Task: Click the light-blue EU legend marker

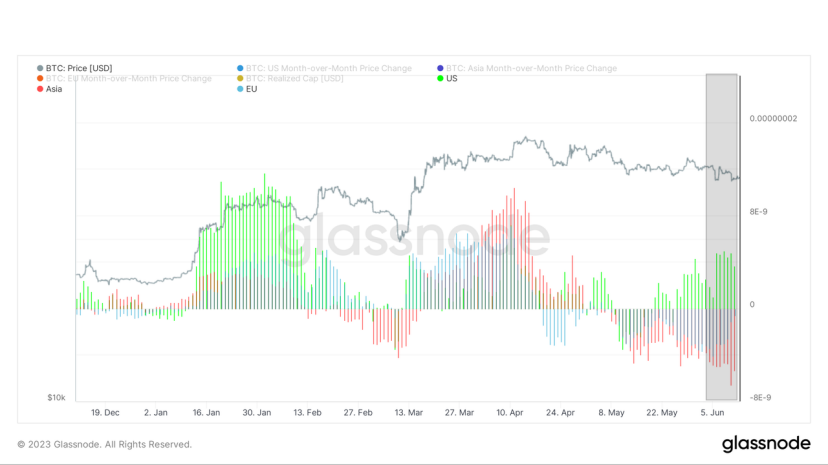Action: (239, 89)
